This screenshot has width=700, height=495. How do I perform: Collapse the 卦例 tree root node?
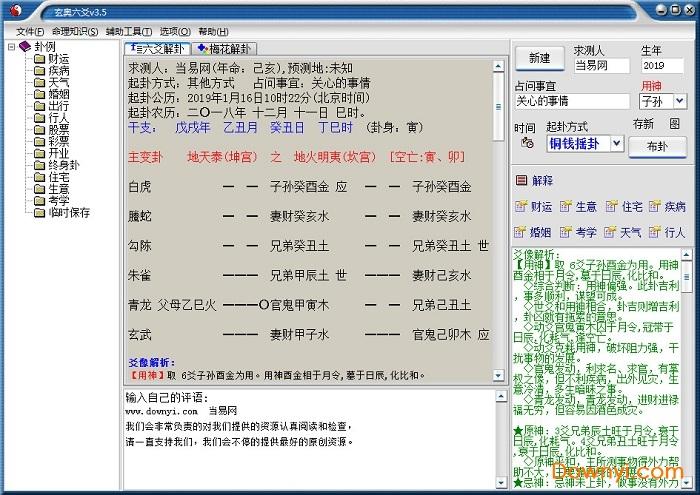point(12,46)
